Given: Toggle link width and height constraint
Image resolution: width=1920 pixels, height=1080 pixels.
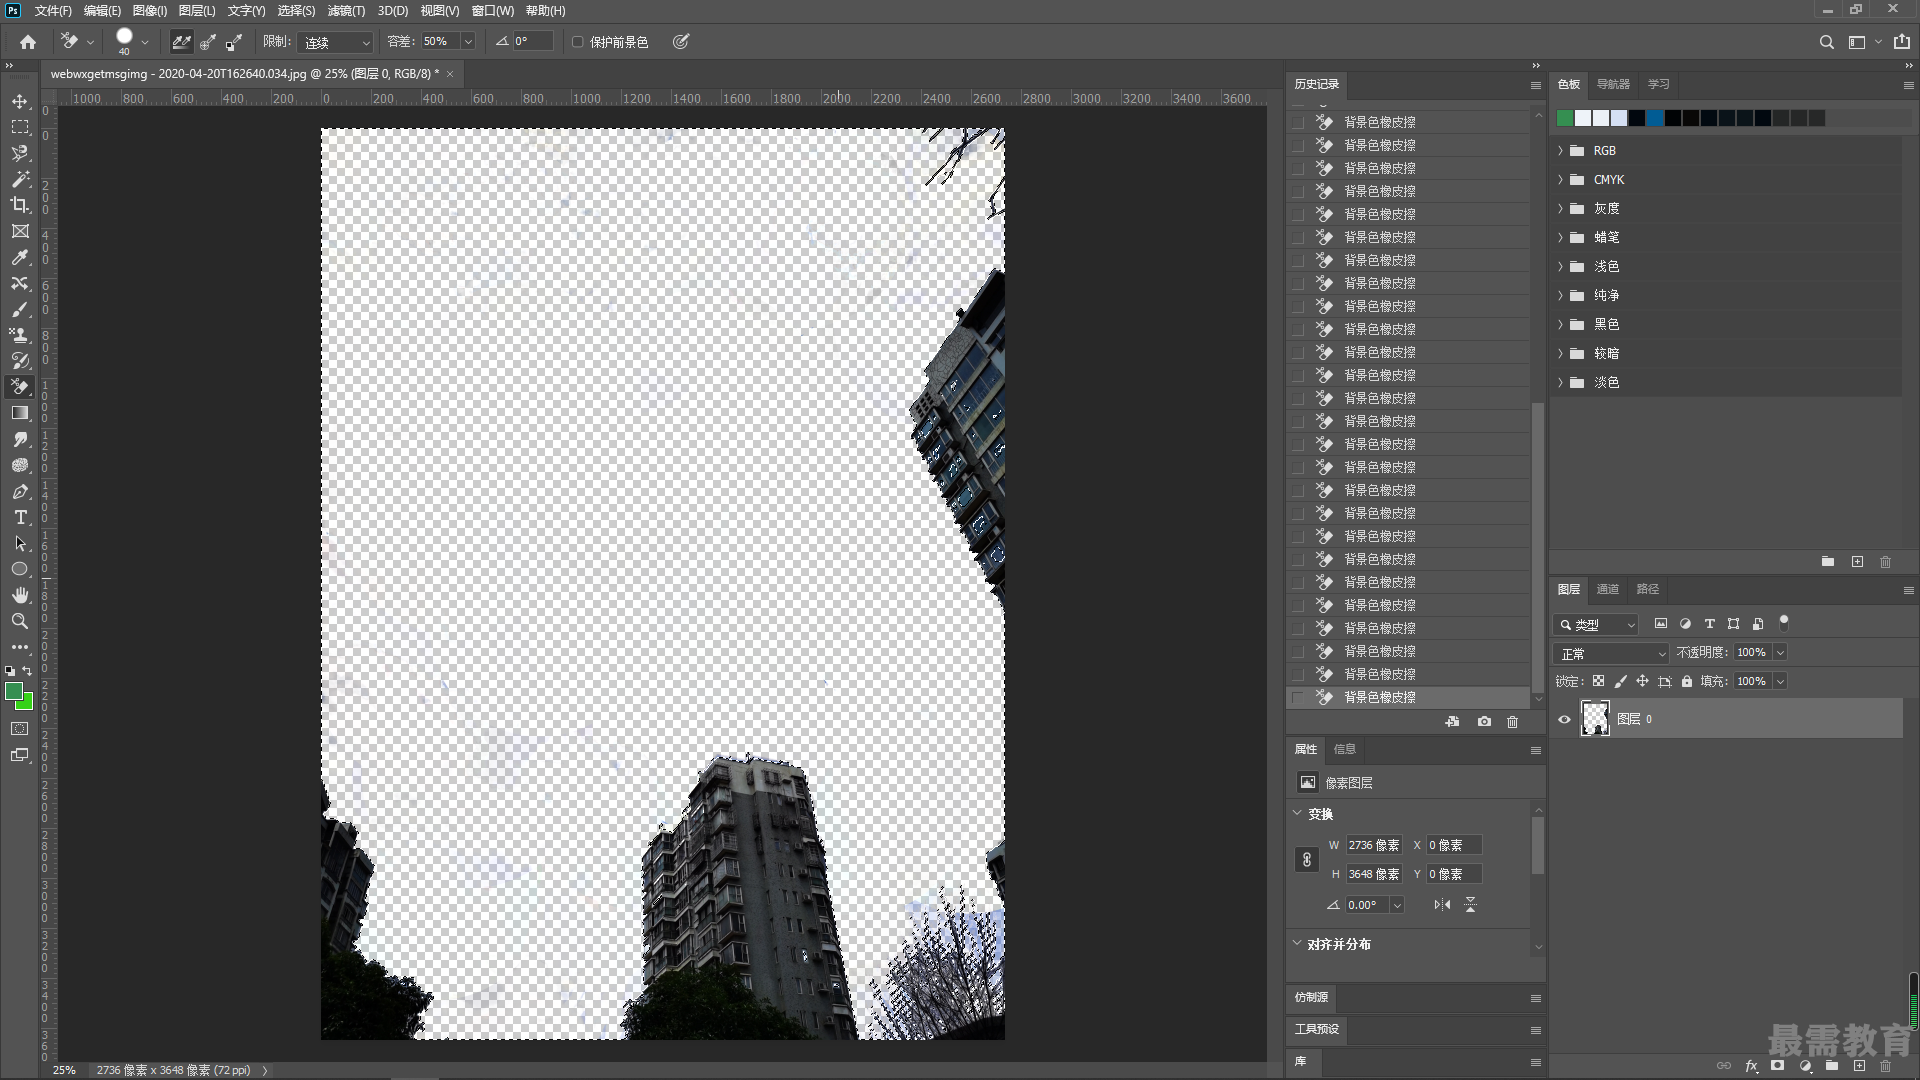Looking at the screenshot, I should [1307, 860].
